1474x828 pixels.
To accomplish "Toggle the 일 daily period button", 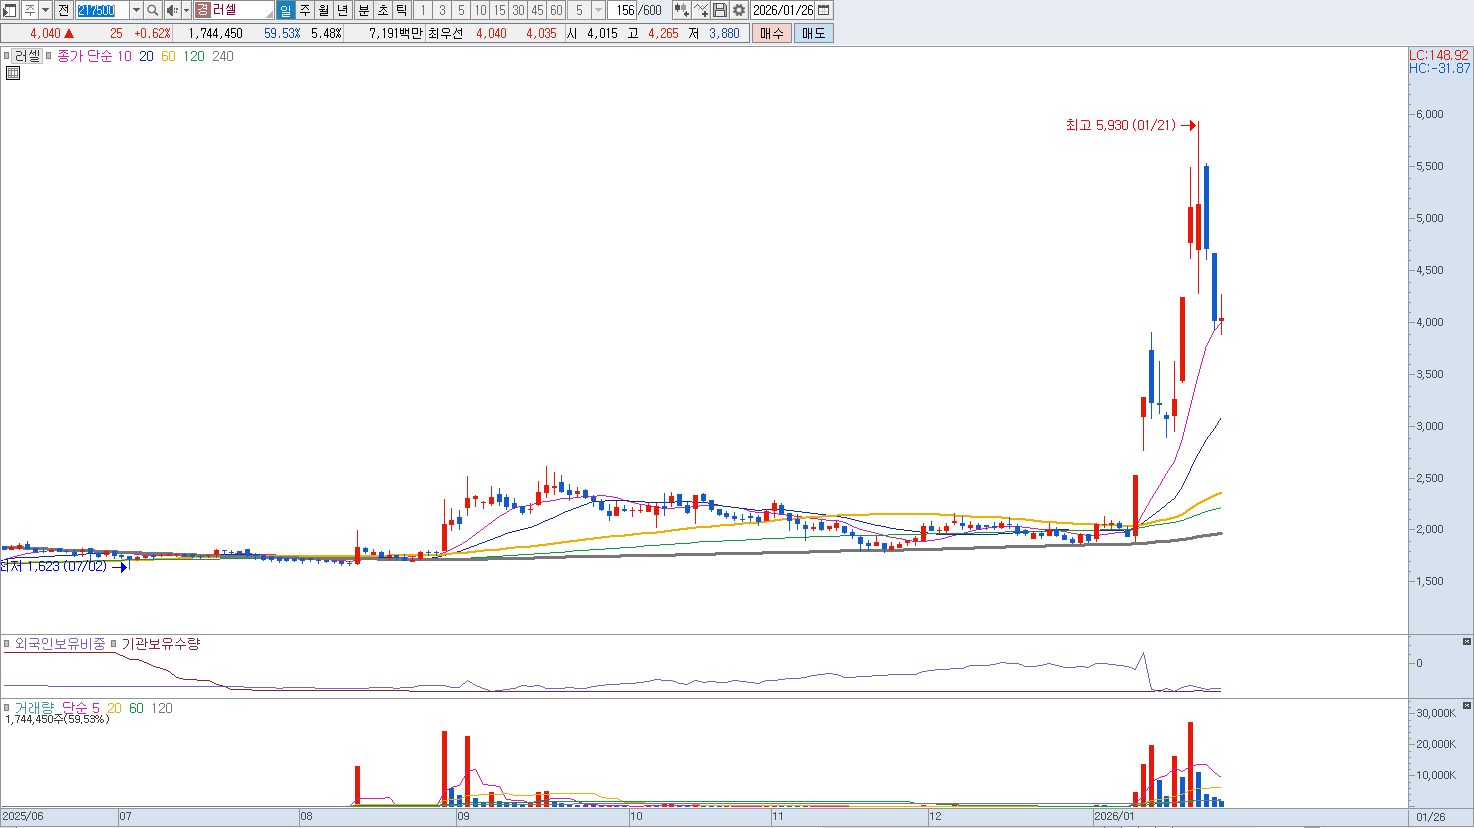I will pos(285,10).
